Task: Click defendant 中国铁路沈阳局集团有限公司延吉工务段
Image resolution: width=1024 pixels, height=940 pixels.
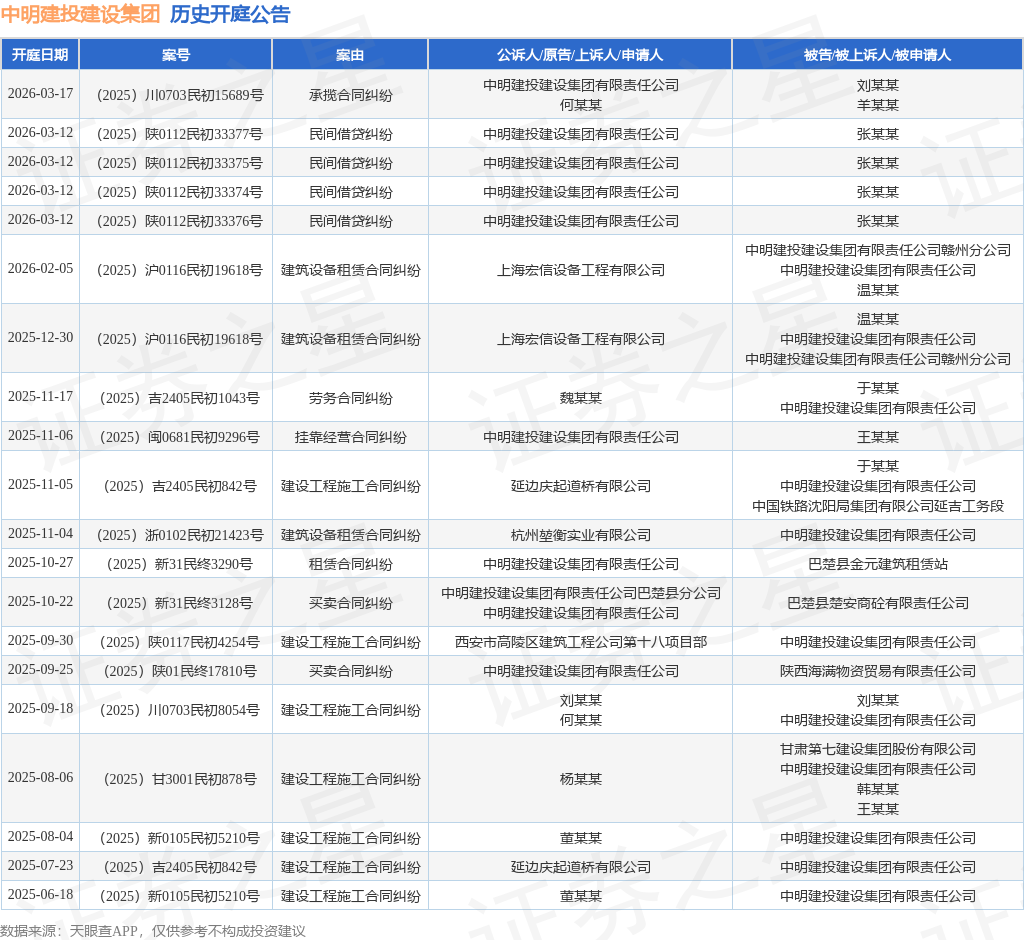Action: coord(878,506)
